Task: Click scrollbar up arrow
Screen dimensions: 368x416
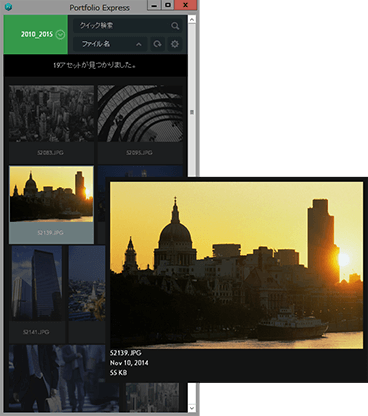Action: click(192, 19)
